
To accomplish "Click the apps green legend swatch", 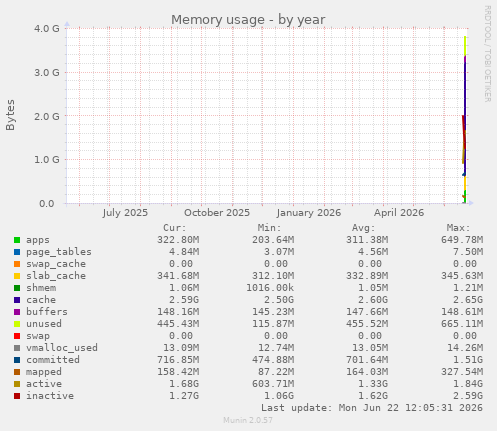I will (17, 240).
